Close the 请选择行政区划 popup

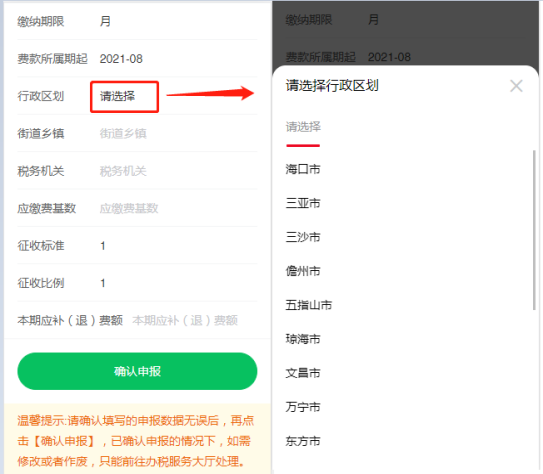point(516,86)
